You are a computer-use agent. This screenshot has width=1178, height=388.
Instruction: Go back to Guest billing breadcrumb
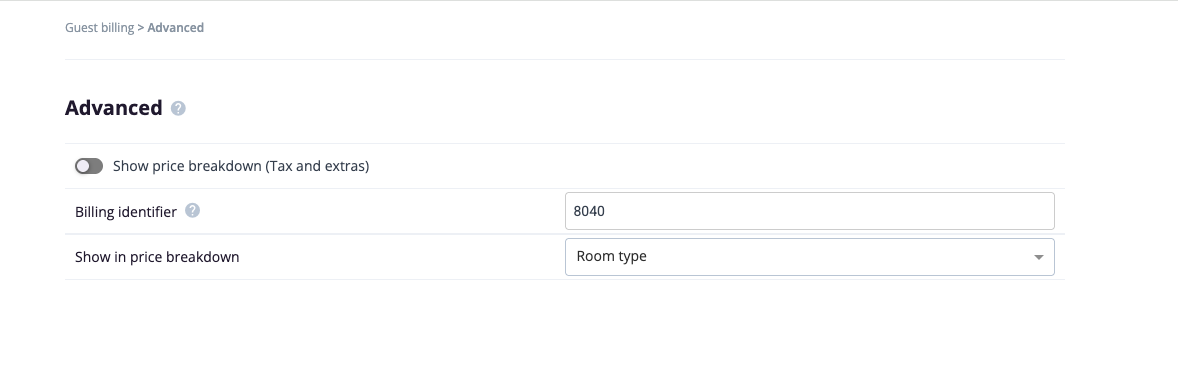click(x=99, y=28)
